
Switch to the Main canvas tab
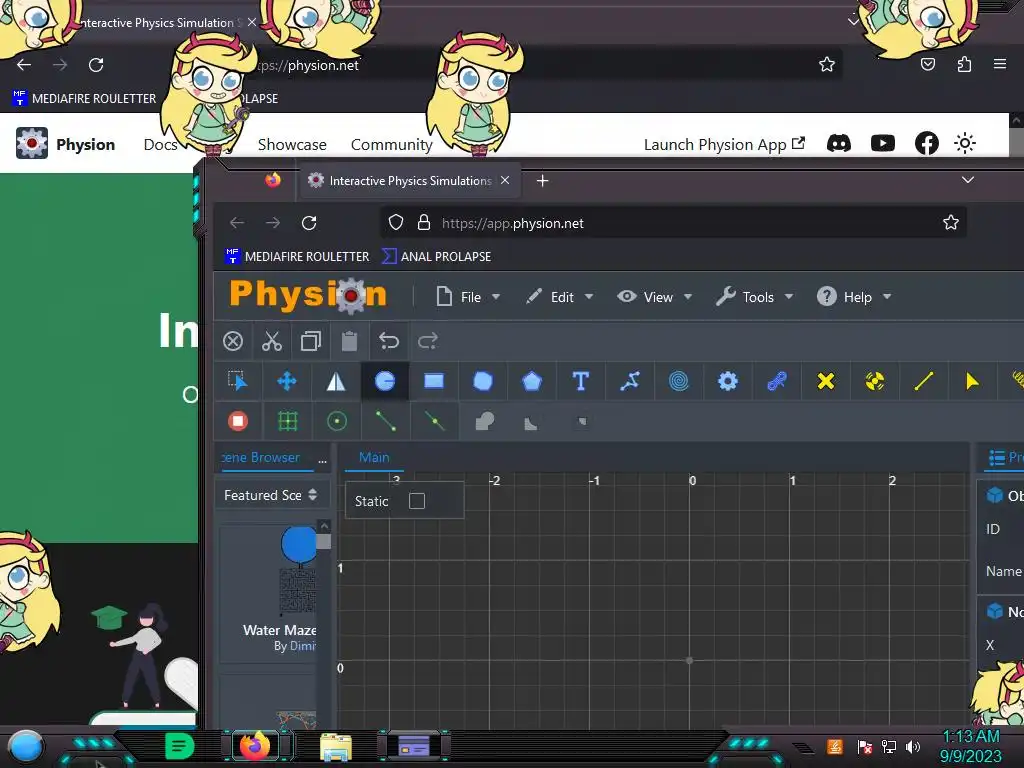pyautogui.click(x=374, y=458)
